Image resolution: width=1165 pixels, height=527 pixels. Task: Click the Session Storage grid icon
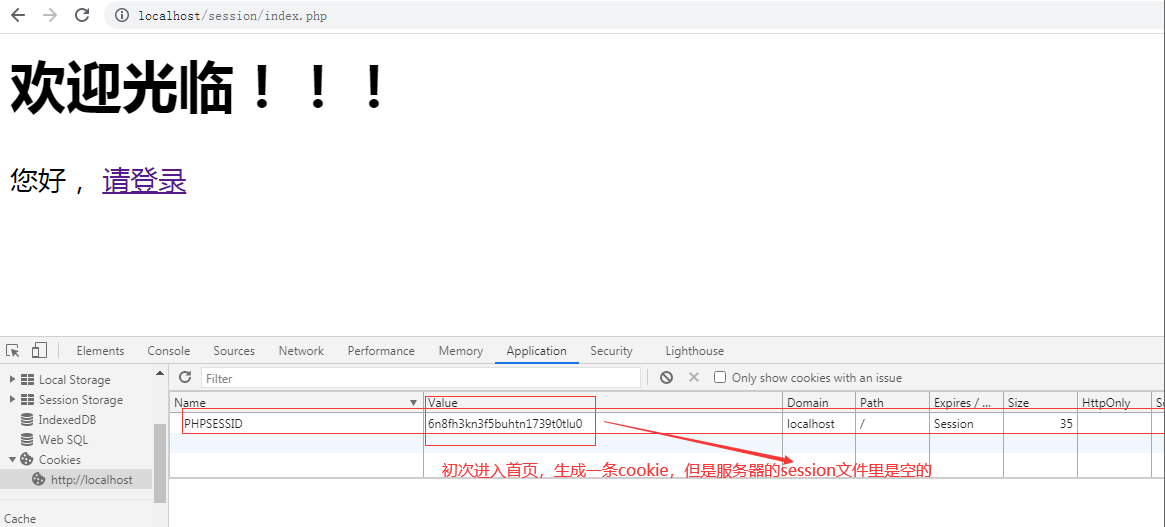tap(27, 400)
